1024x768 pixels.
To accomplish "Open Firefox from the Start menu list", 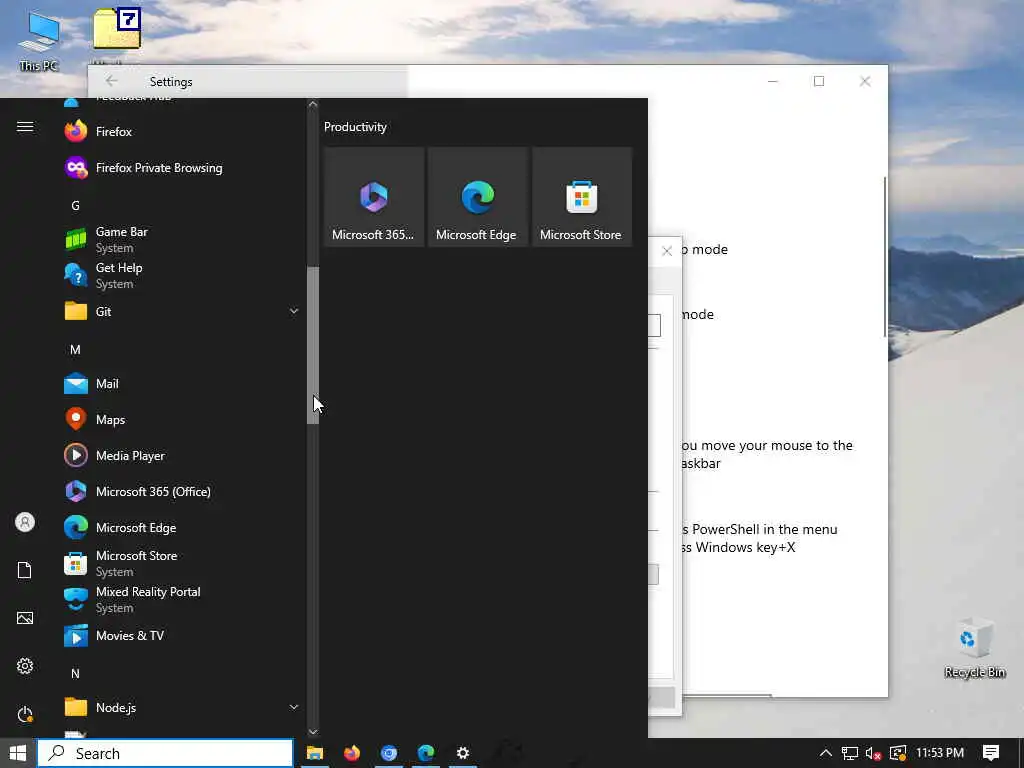I will point(183,132).
